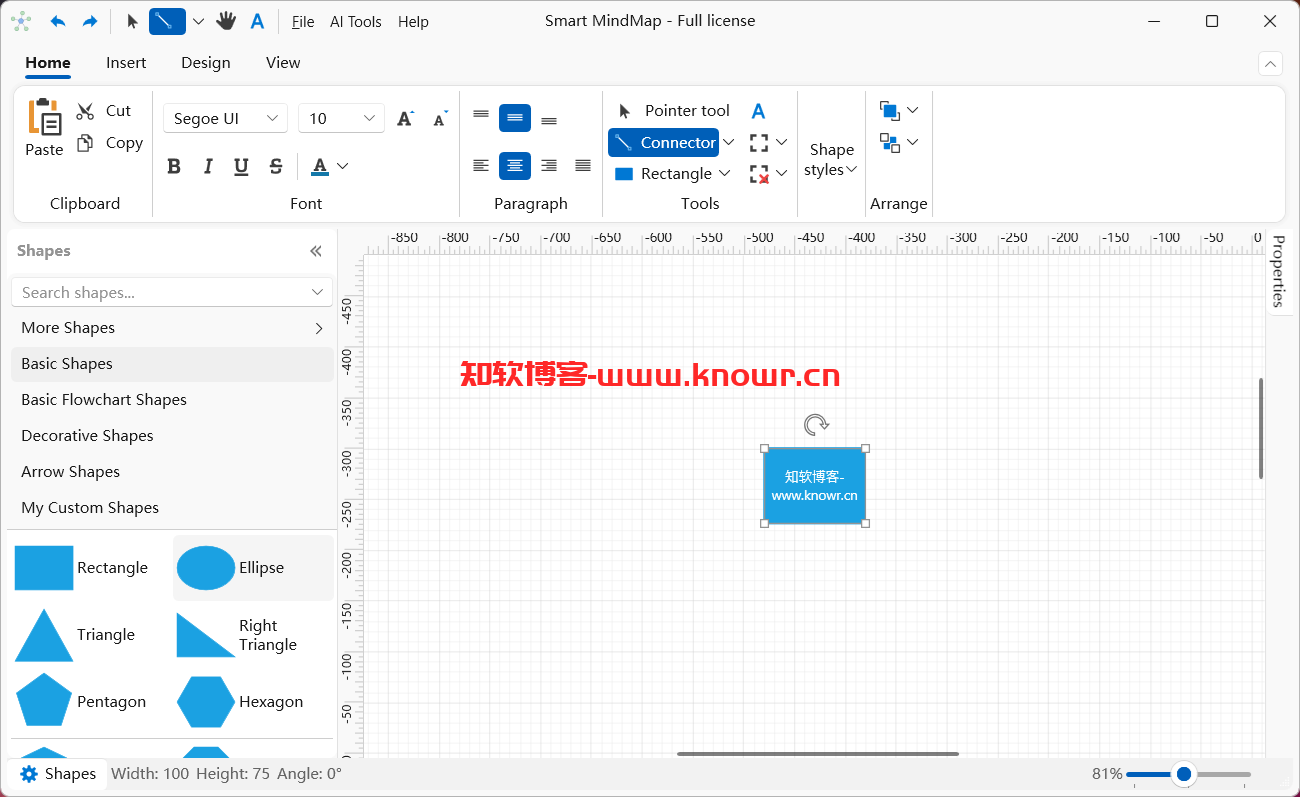Open the ribbon Connector dropdown arrow
Screen dimensions: 1300x797
728,143
